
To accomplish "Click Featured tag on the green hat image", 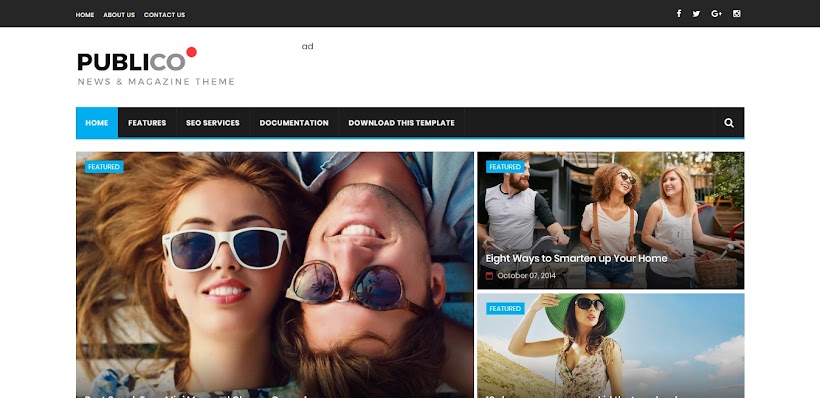I will pos(505,309).
